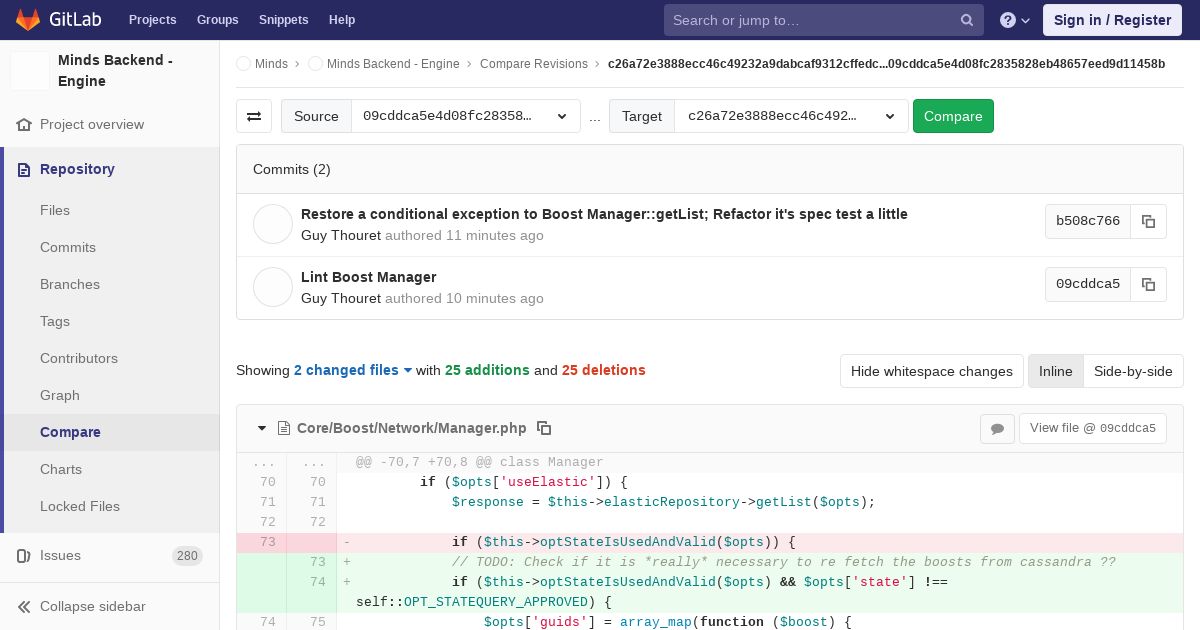Viewport: 1200px width, 630px height.
Task: Click Sign in / Register button
Action: point(1112,20)
